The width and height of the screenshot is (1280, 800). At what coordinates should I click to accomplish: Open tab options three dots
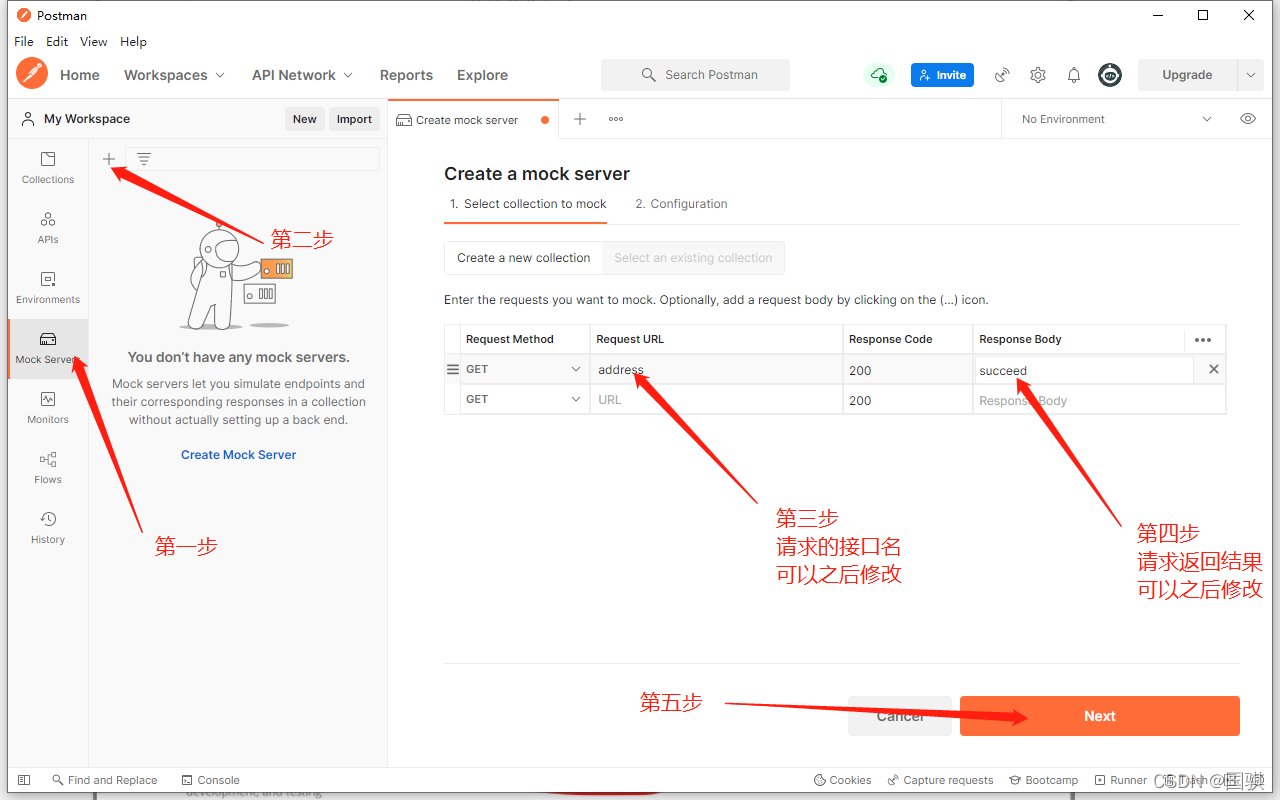click(x=616, y=119)
